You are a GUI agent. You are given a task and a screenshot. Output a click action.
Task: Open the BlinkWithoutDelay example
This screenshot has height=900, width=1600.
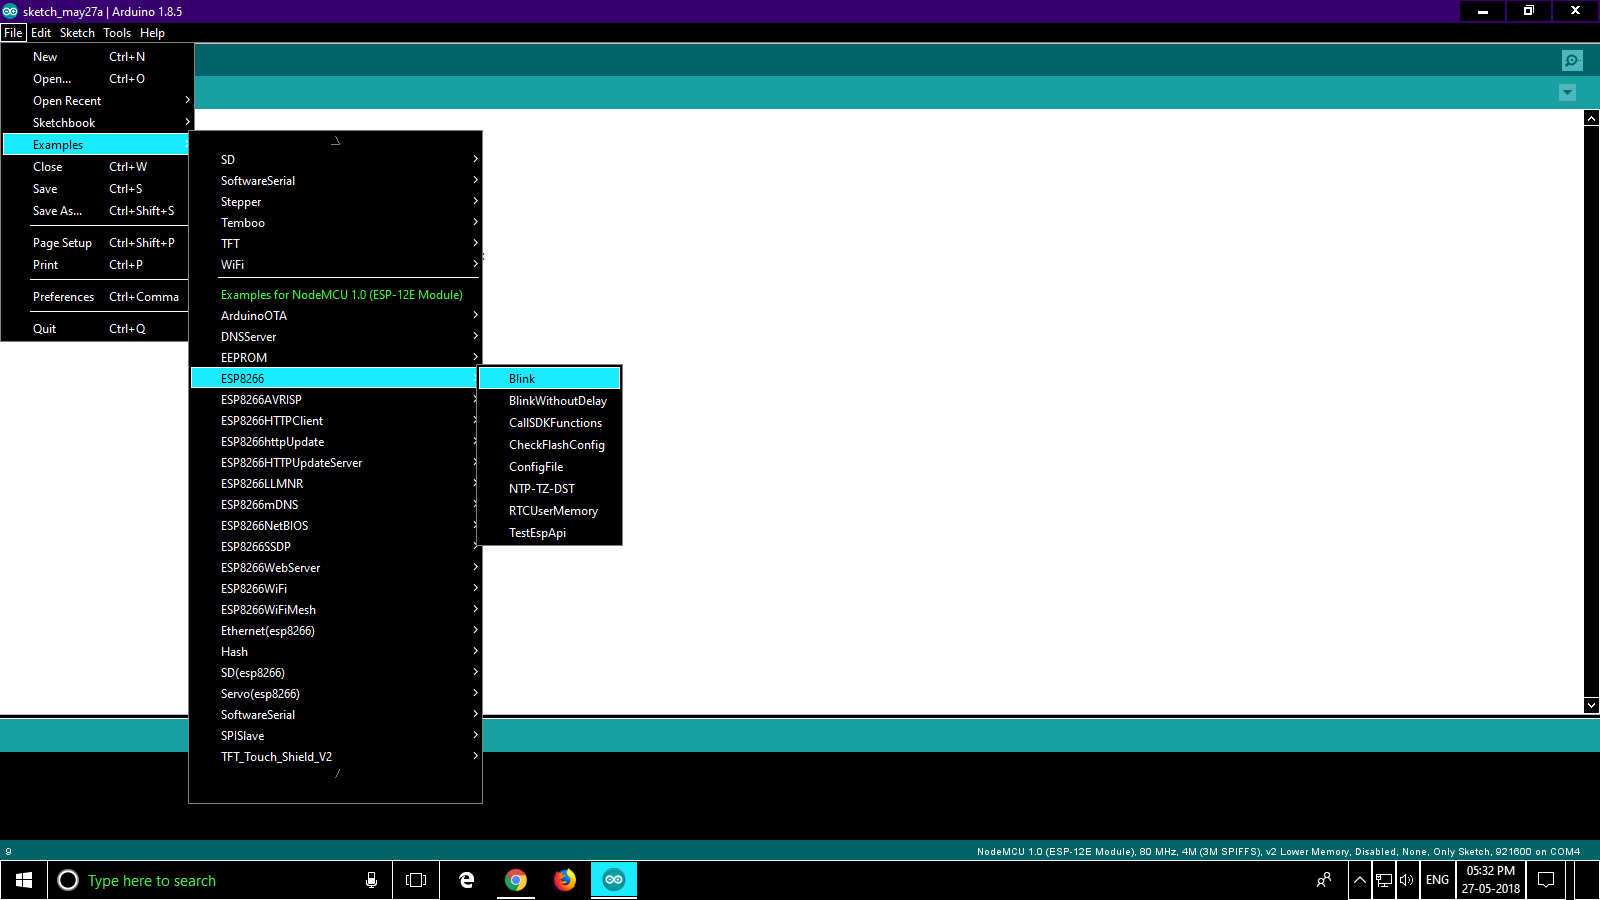(550, 401)
